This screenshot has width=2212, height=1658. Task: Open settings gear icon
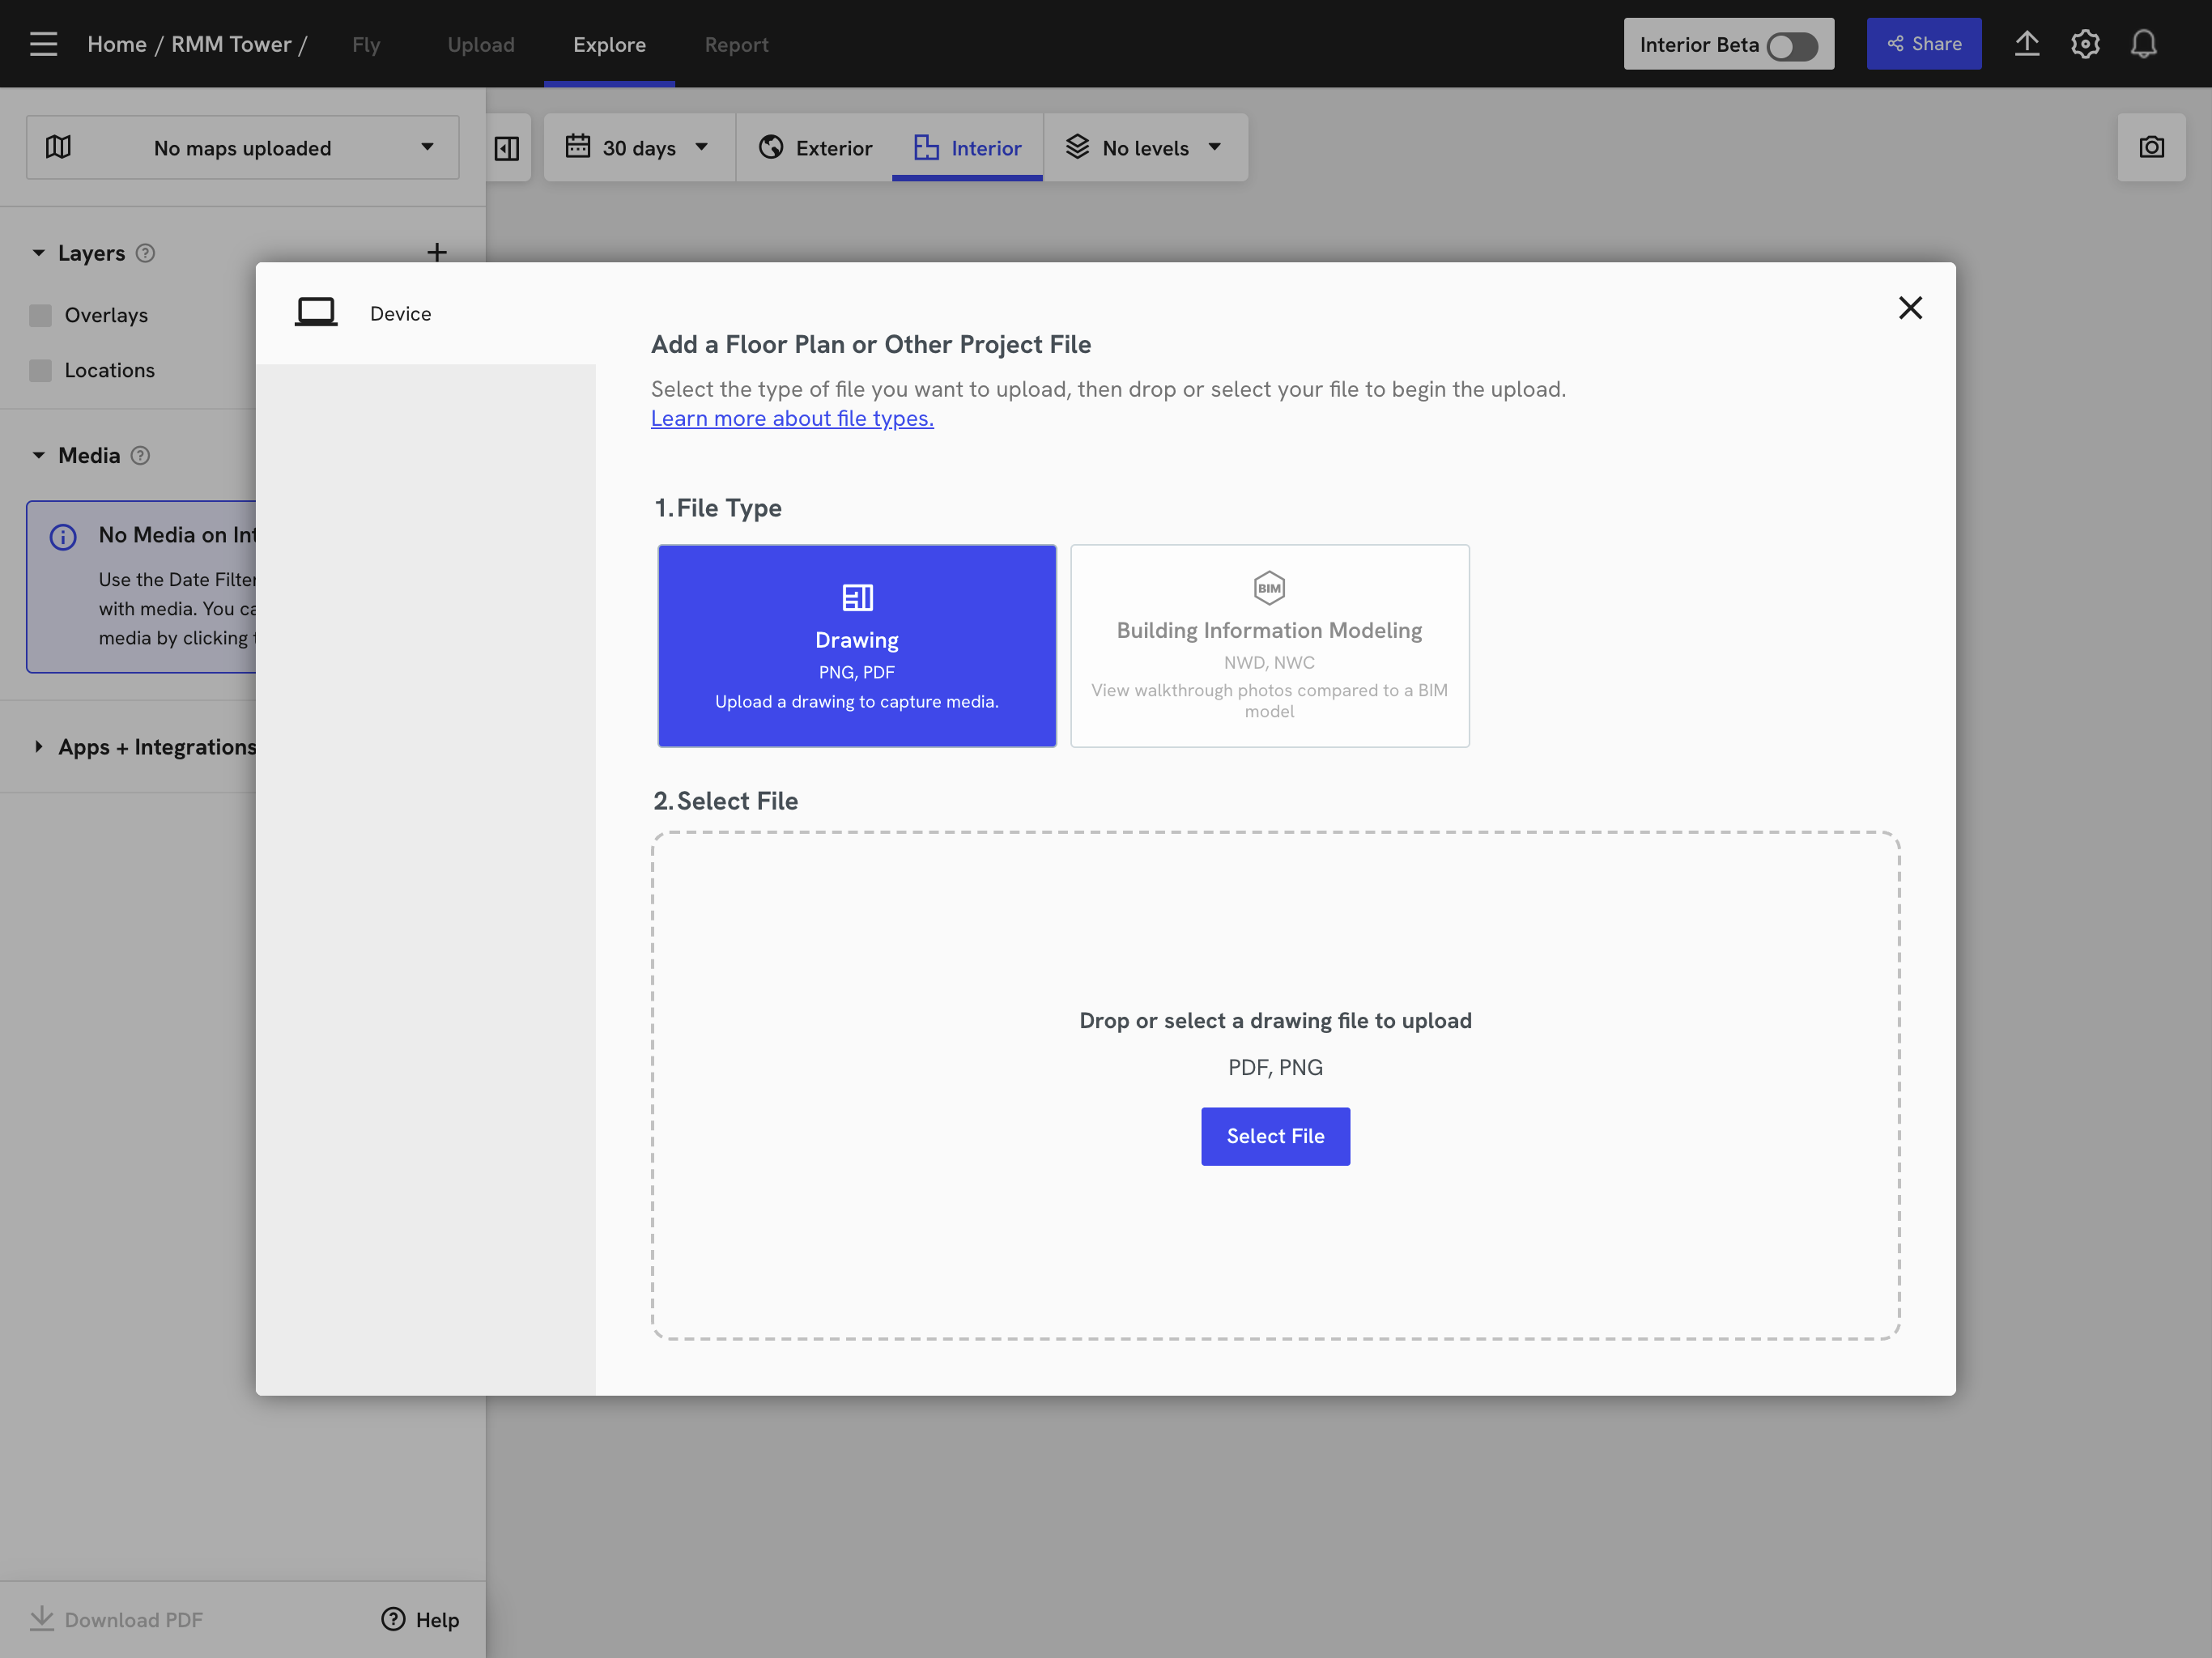(x=2085, y=44)
